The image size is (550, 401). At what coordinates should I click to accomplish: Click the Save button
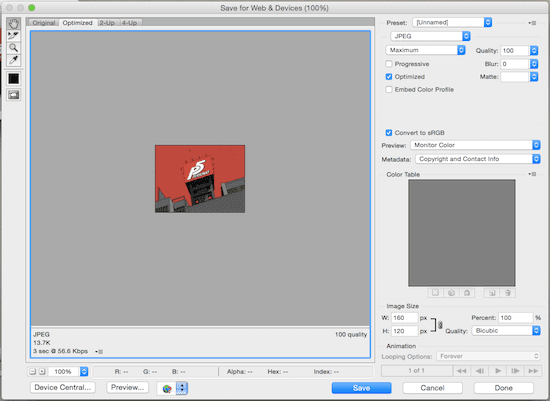click(x=362, y=388)
